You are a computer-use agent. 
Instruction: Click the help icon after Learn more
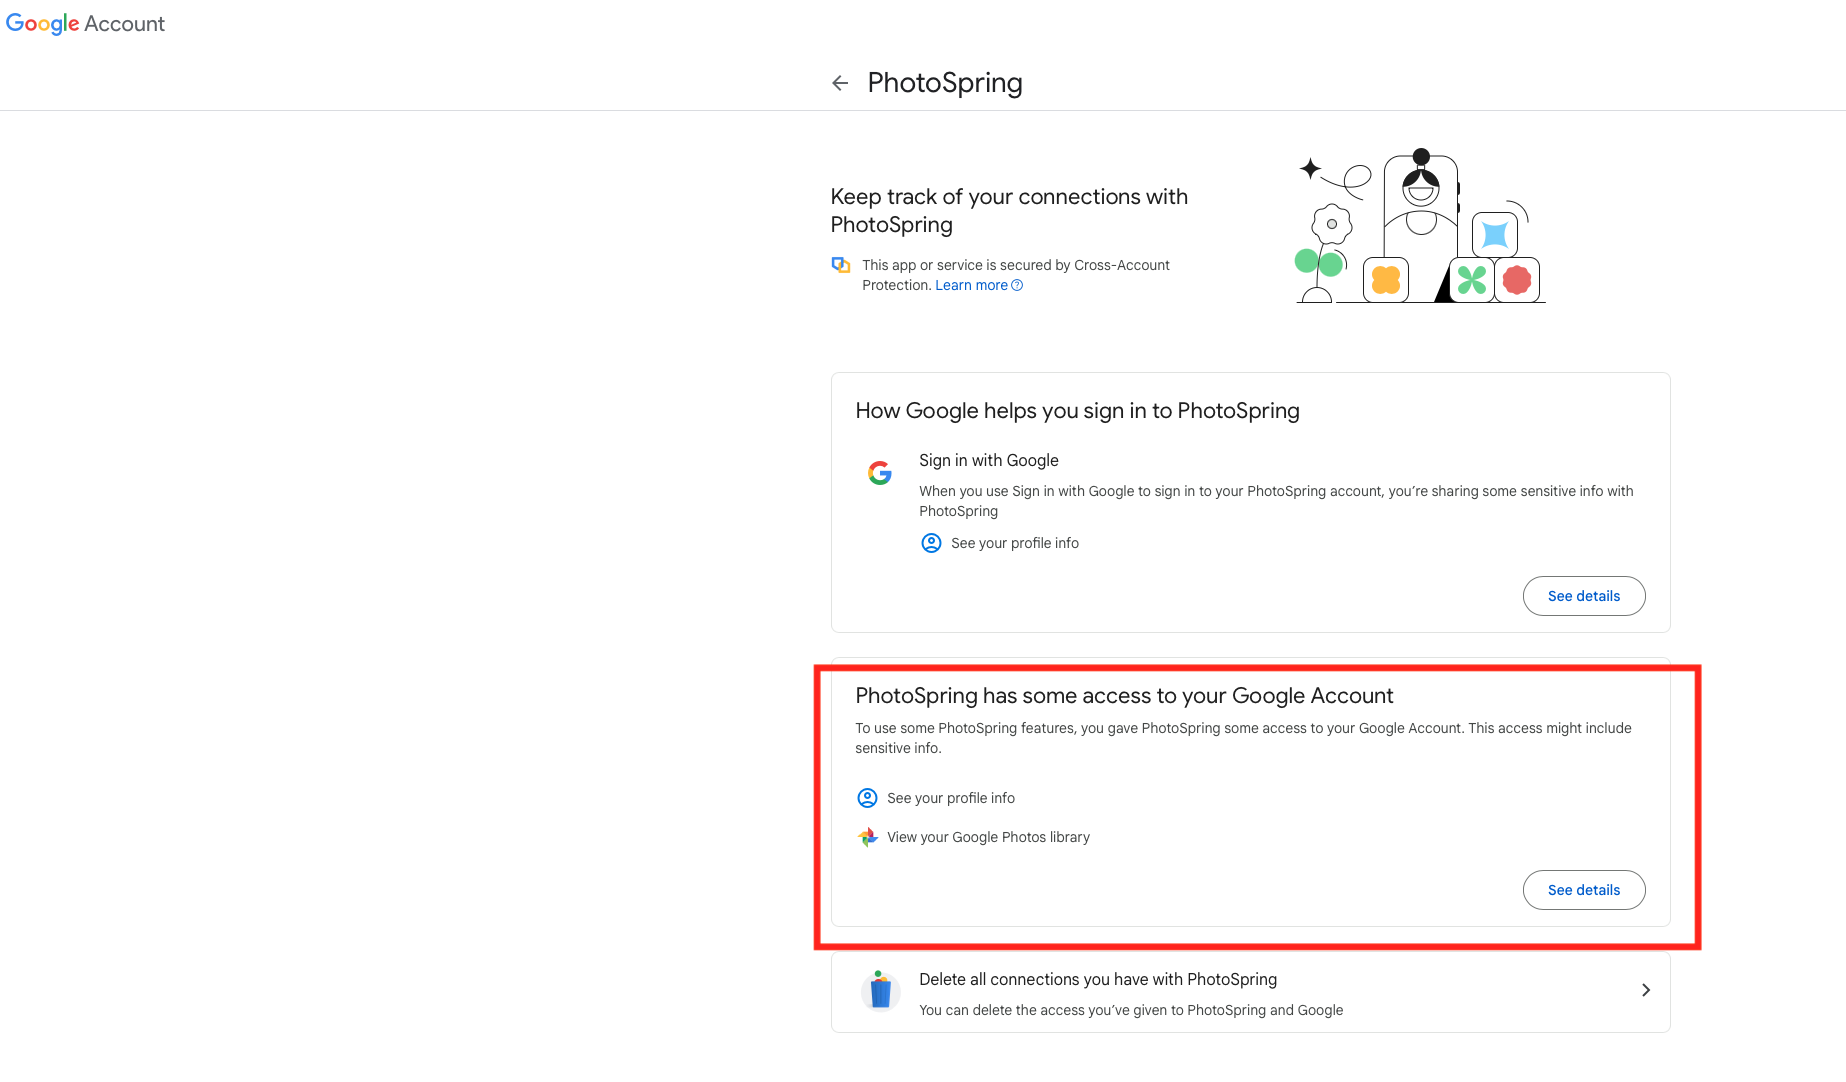tap(1017, 285)
